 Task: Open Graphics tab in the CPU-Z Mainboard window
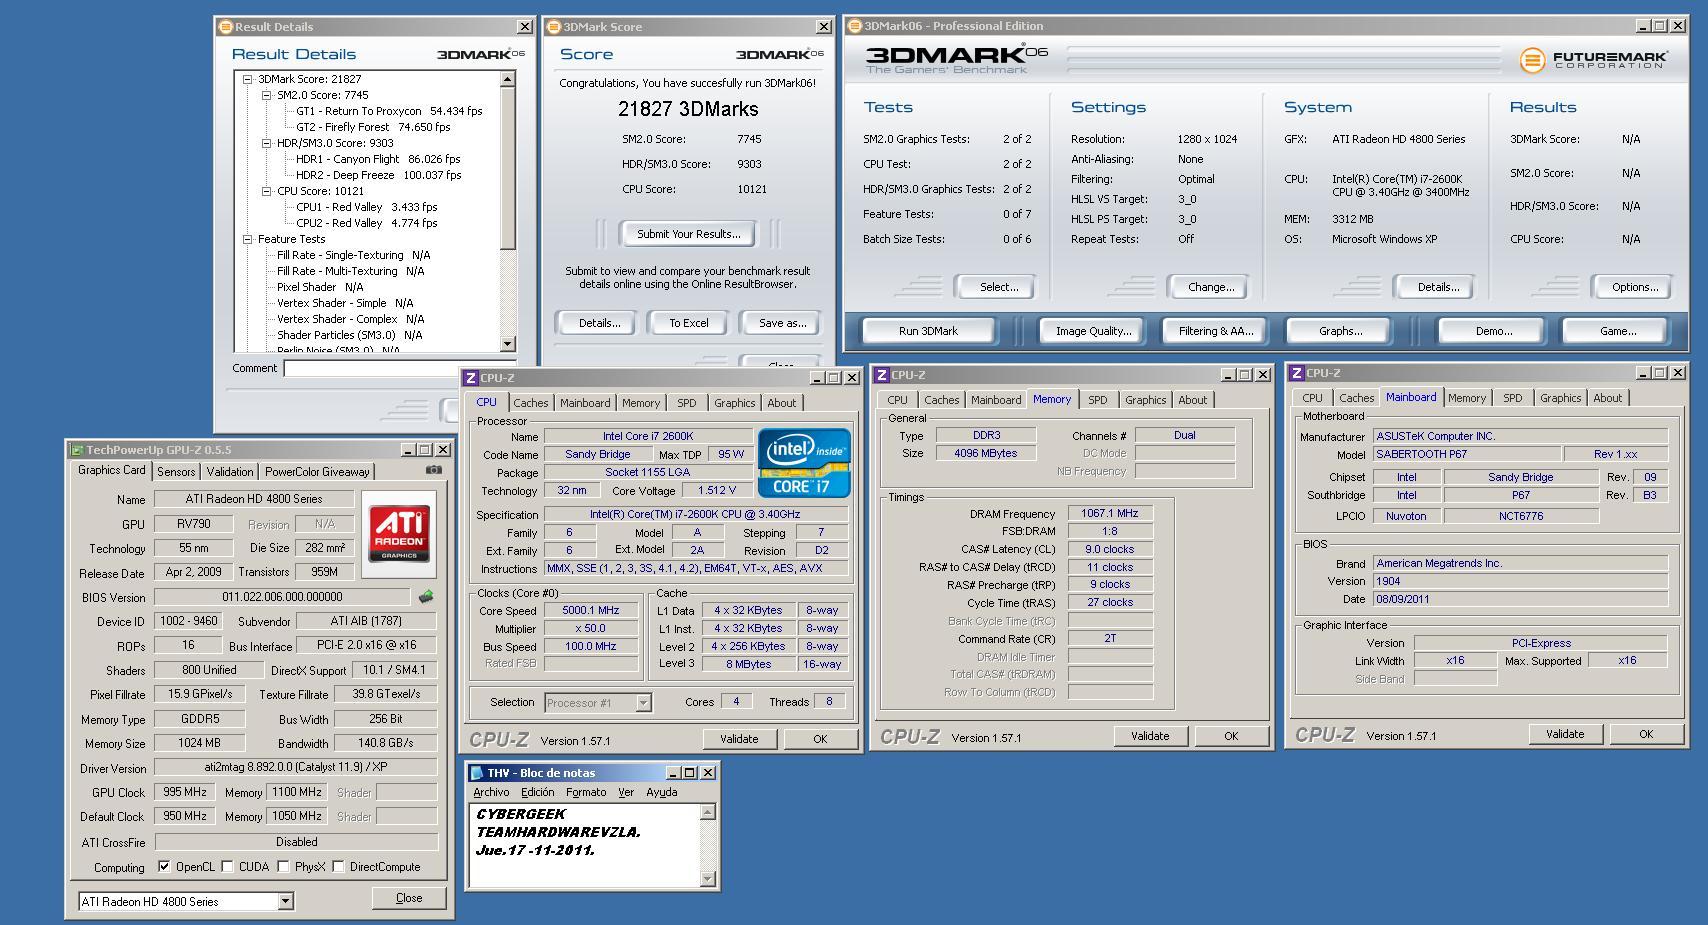(1560, 398)
